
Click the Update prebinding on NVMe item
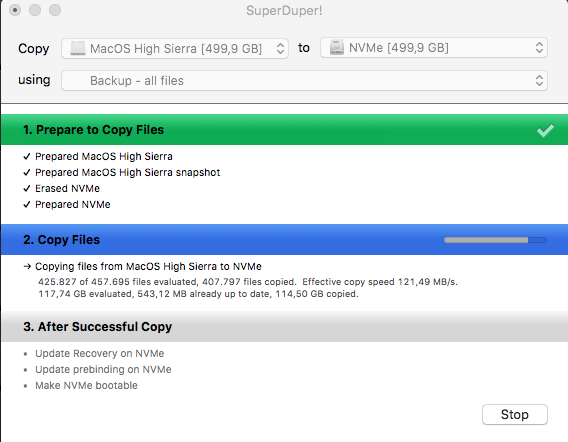[103, 370]
